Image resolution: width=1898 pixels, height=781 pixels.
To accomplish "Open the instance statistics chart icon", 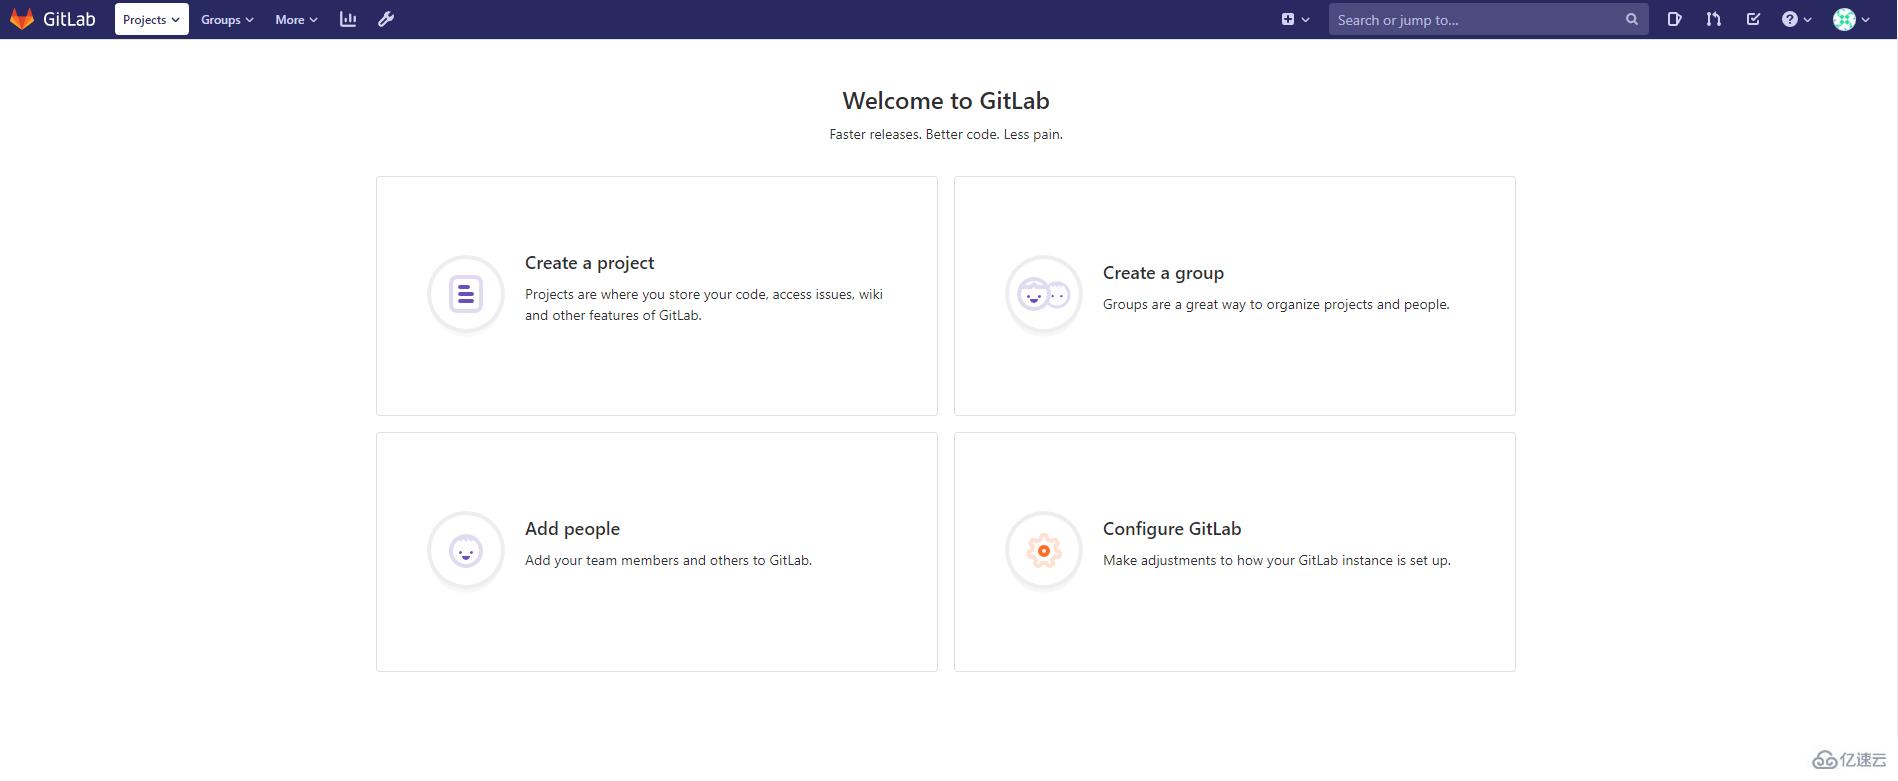I will pos(348,19).
